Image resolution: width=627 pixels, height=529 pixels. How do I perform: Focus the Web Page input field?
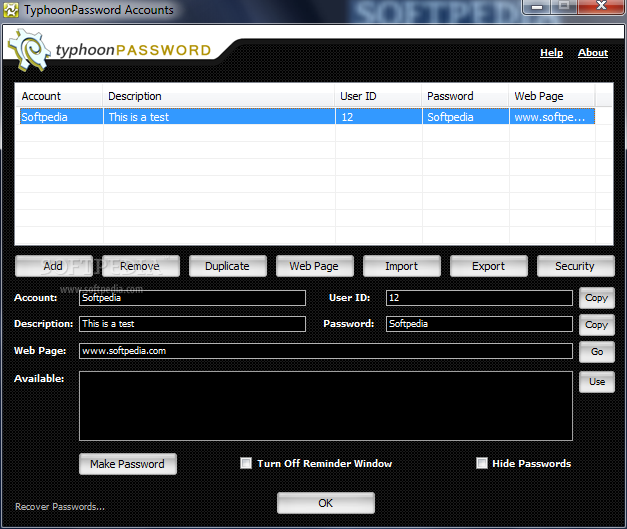[326, 351]
